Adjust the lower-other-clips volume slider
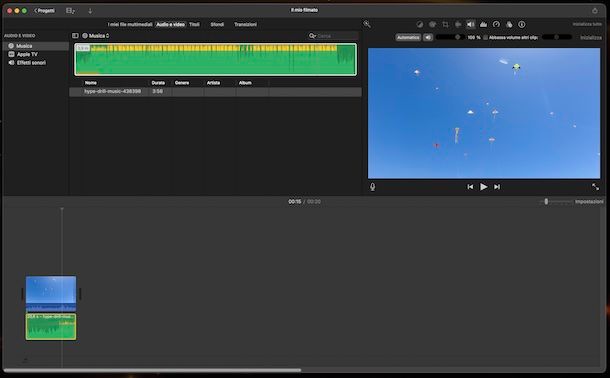The width and height of the screenshot is (610, 378). pos(556,37)
